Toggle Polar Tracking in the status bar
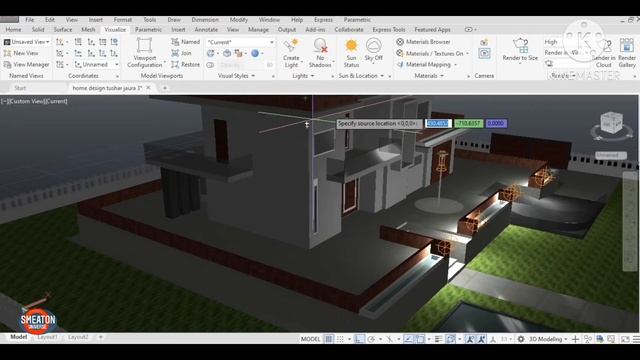The width and height of the screenshot is (640, 360). point(371,339)
